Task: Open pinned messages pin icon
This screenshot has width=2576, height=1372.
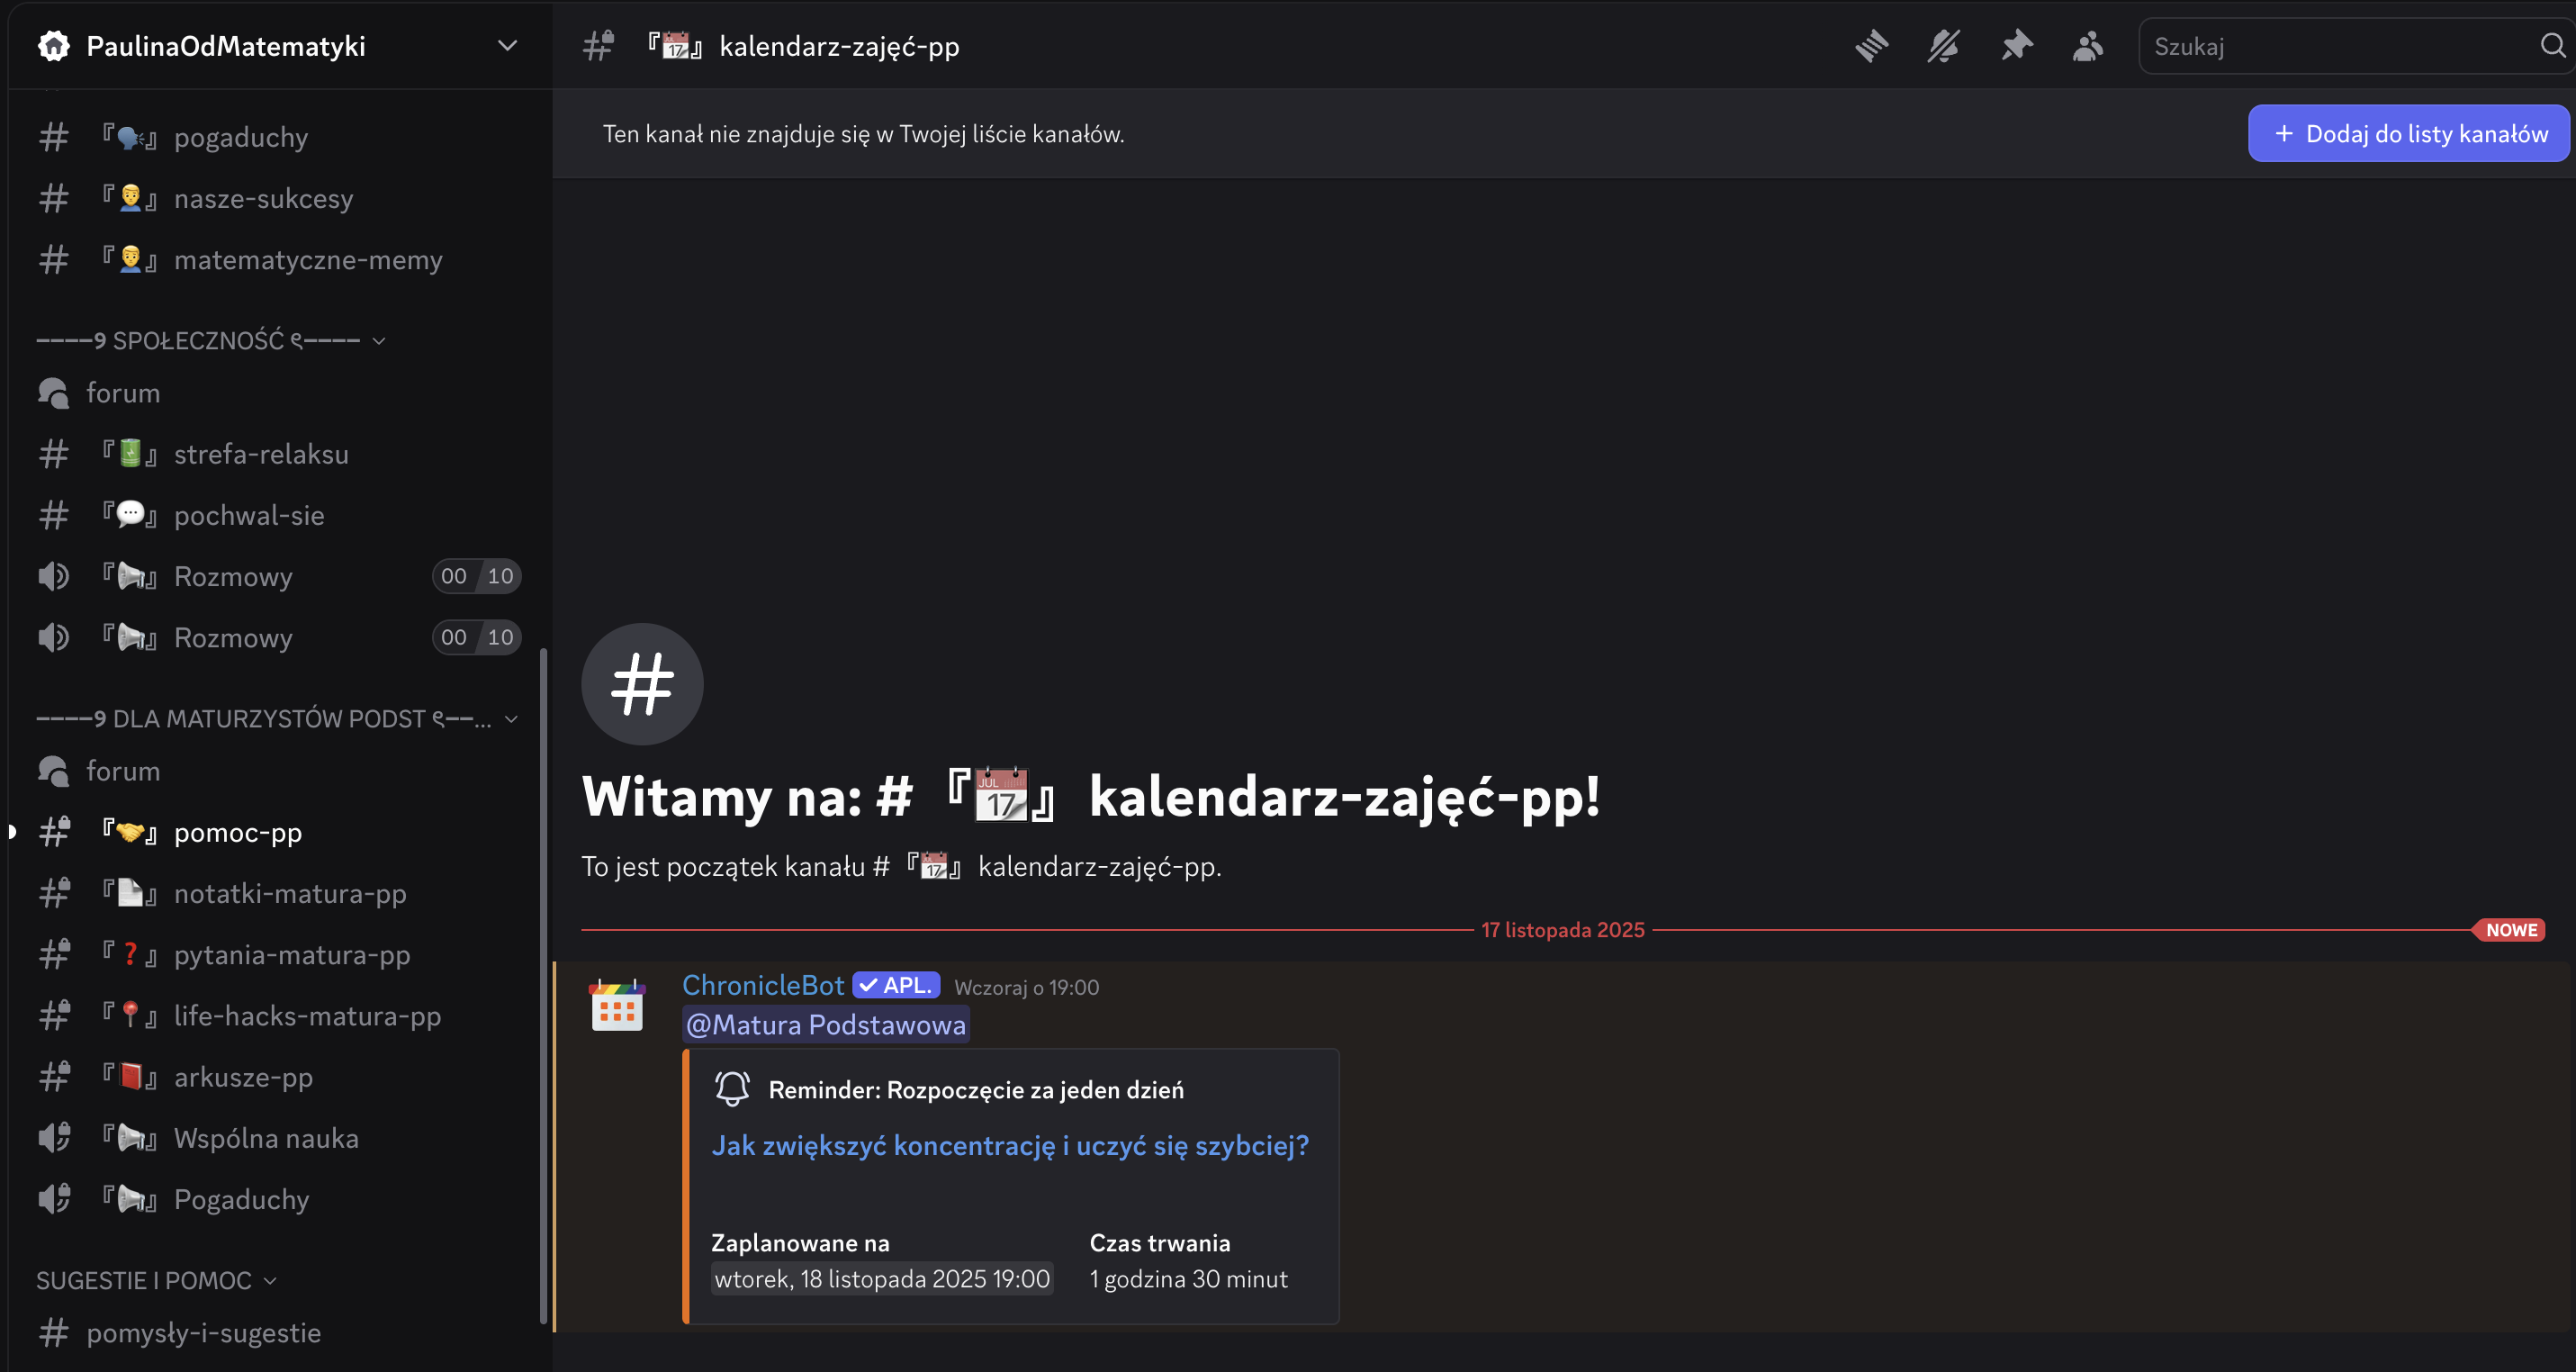Action: click(x=2016, y=46)
